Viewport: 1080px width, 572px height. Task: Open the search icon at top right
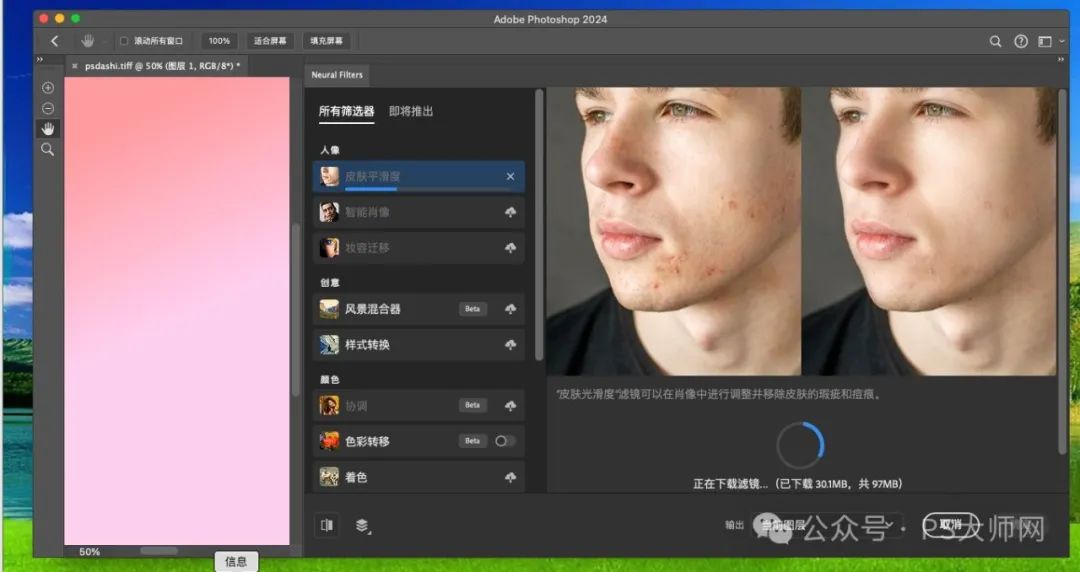pyautogui.click(x=995, y=41)
